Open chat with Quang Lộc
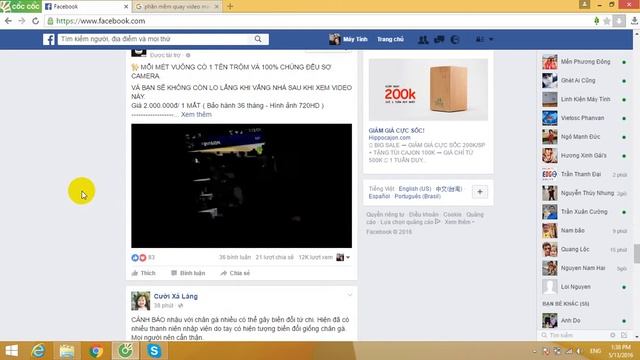Image resolution: width=640 pixels, height=360 pixels. (585, 250)
